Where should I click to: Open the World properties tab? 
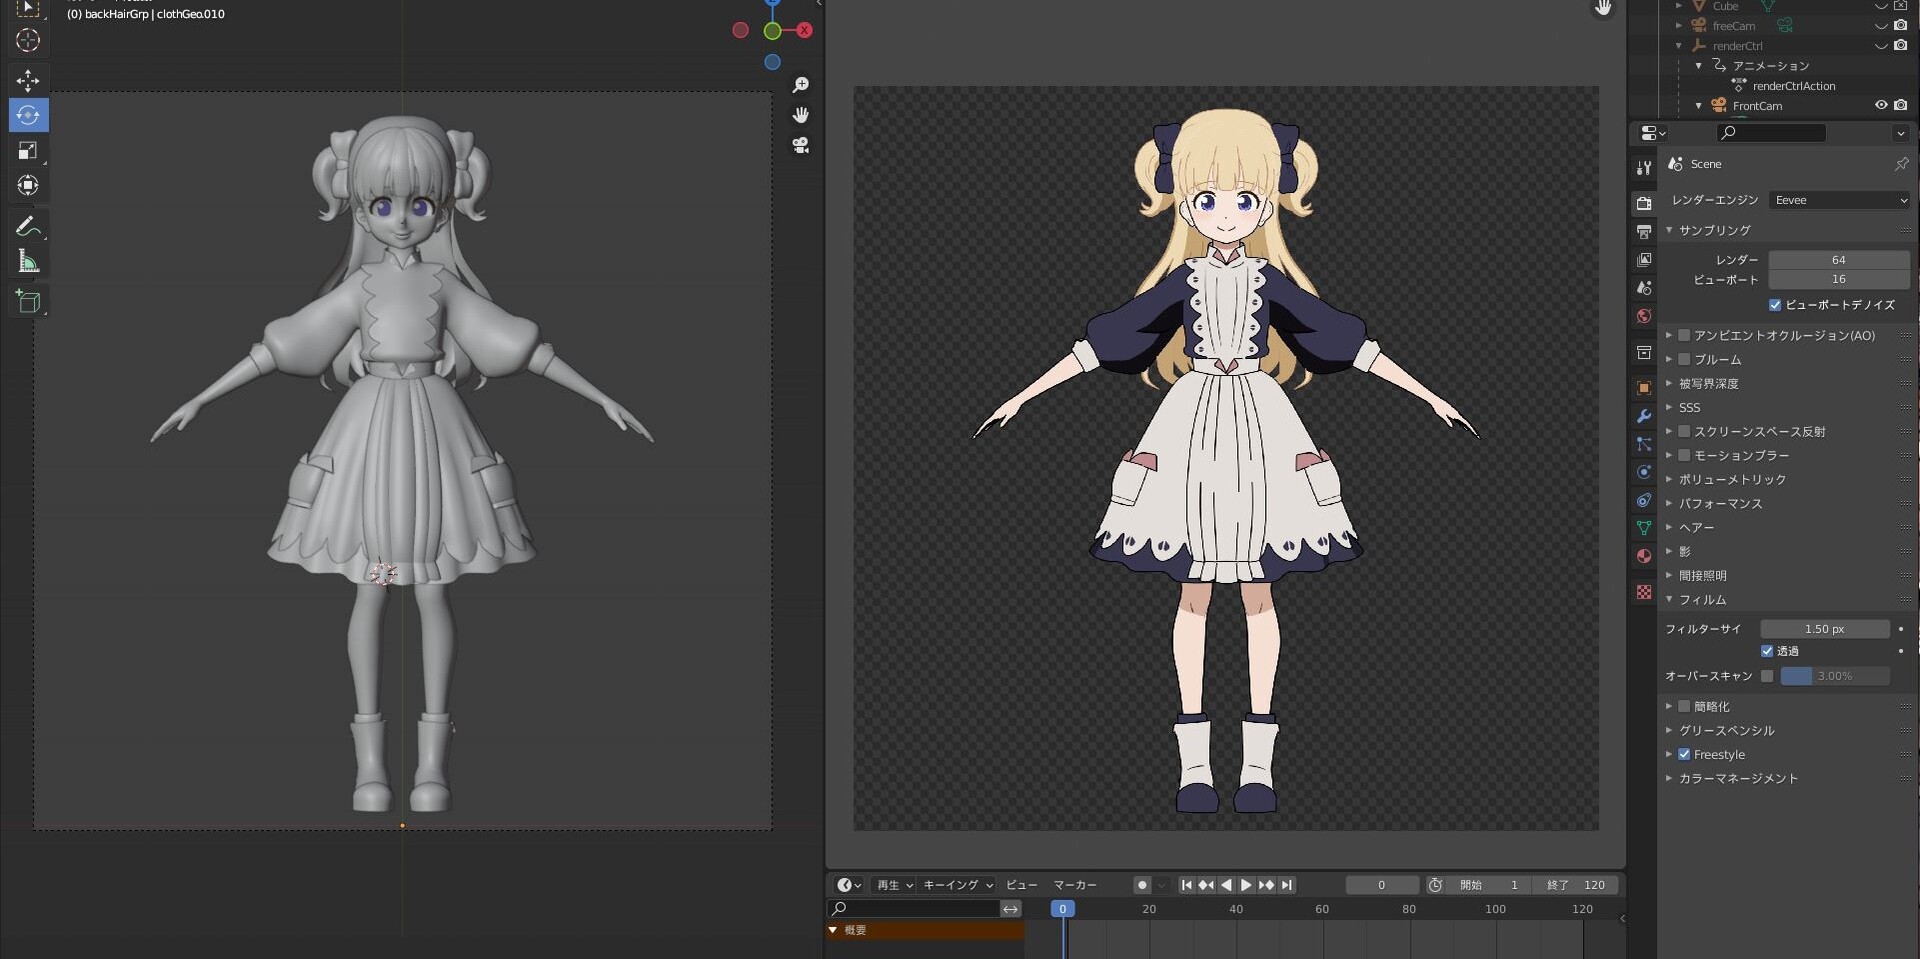(x=1643, y=316)
